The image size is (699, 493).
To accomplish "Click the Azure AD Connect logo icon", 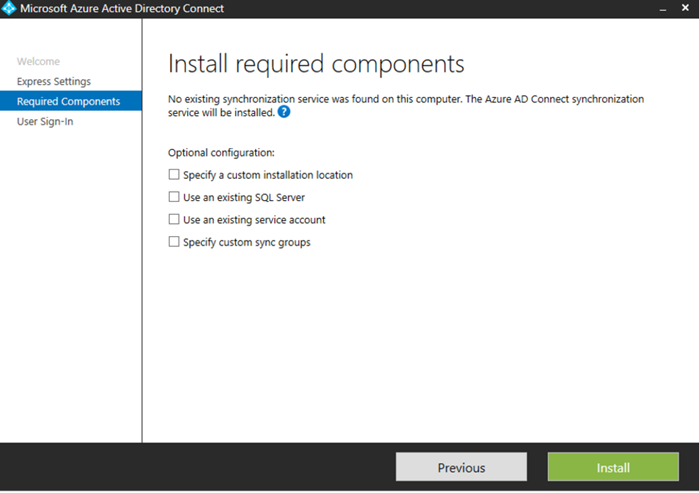I will (10, 9).
